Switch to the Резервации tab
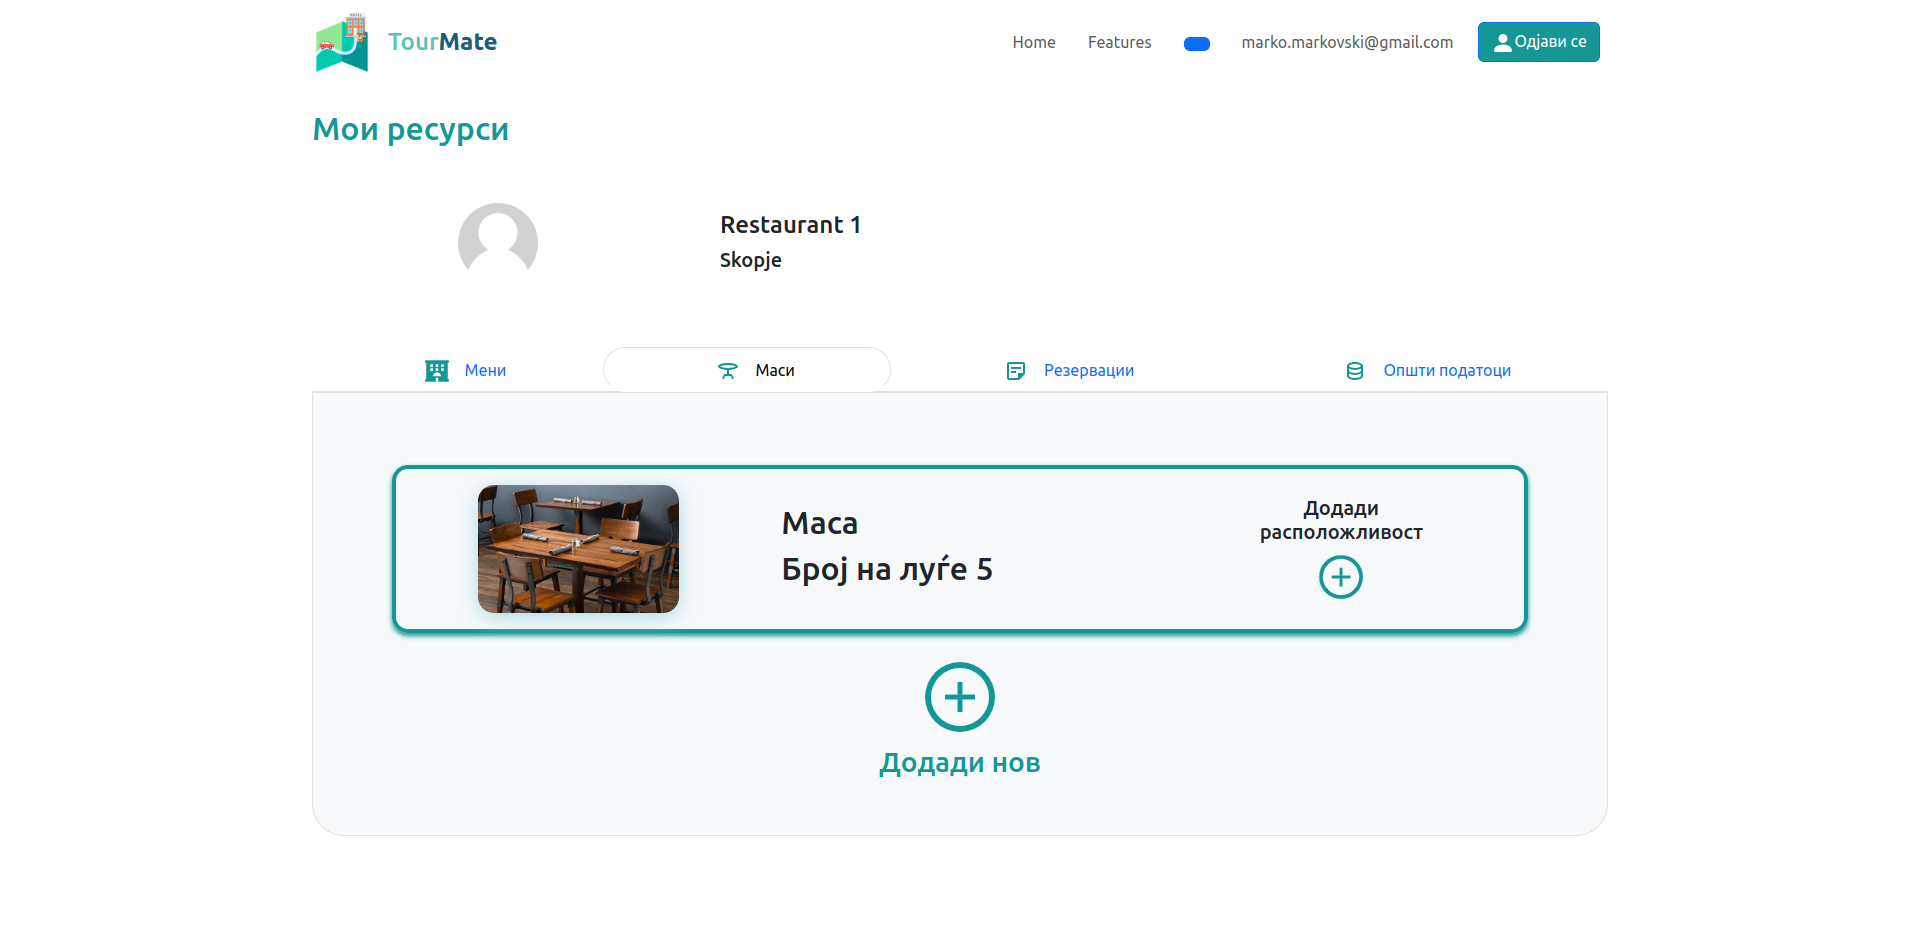The height and width of the screenshot is (951, 1919). click(1088, 371)
